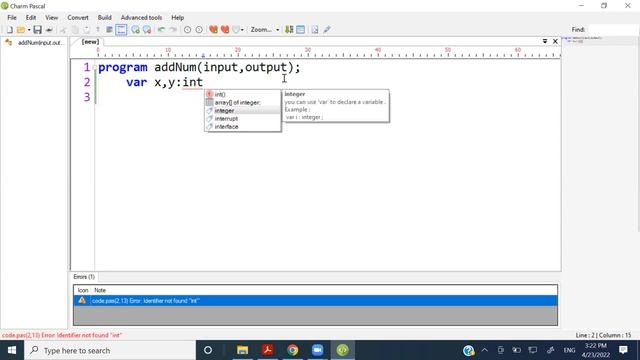Click the blue window layout icon
This screenshot has width=640, height=360.
point(300,30)
